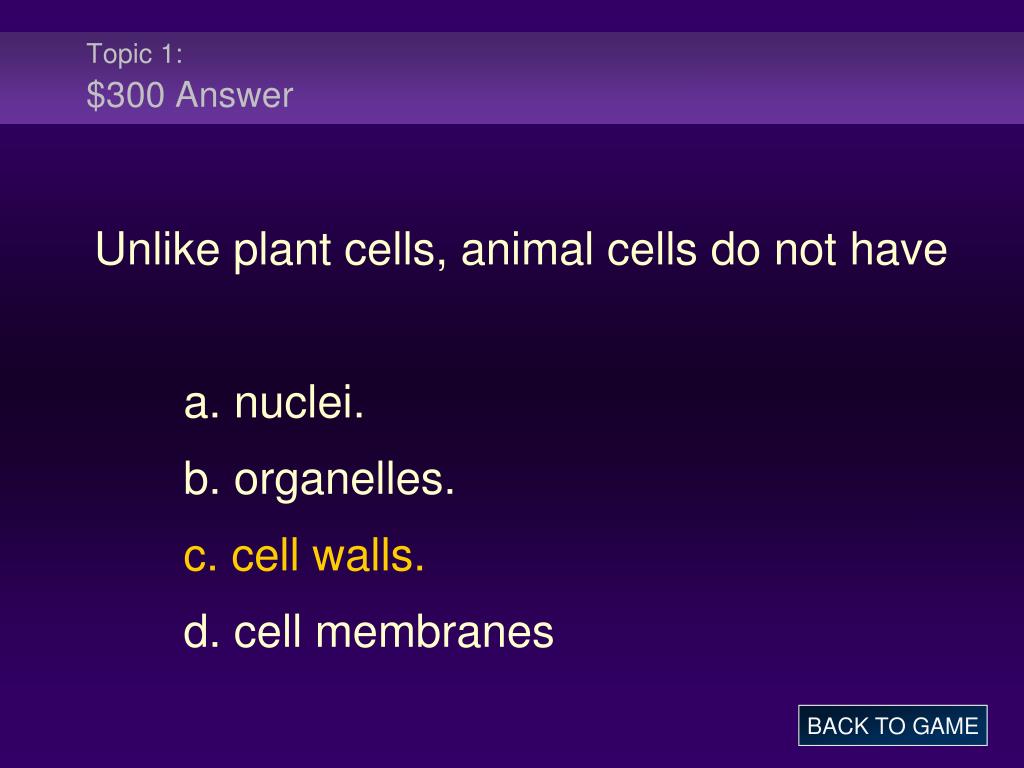Click the letter a. before nuclei
Screen dimensions: 1024x768
coord(201,403)
